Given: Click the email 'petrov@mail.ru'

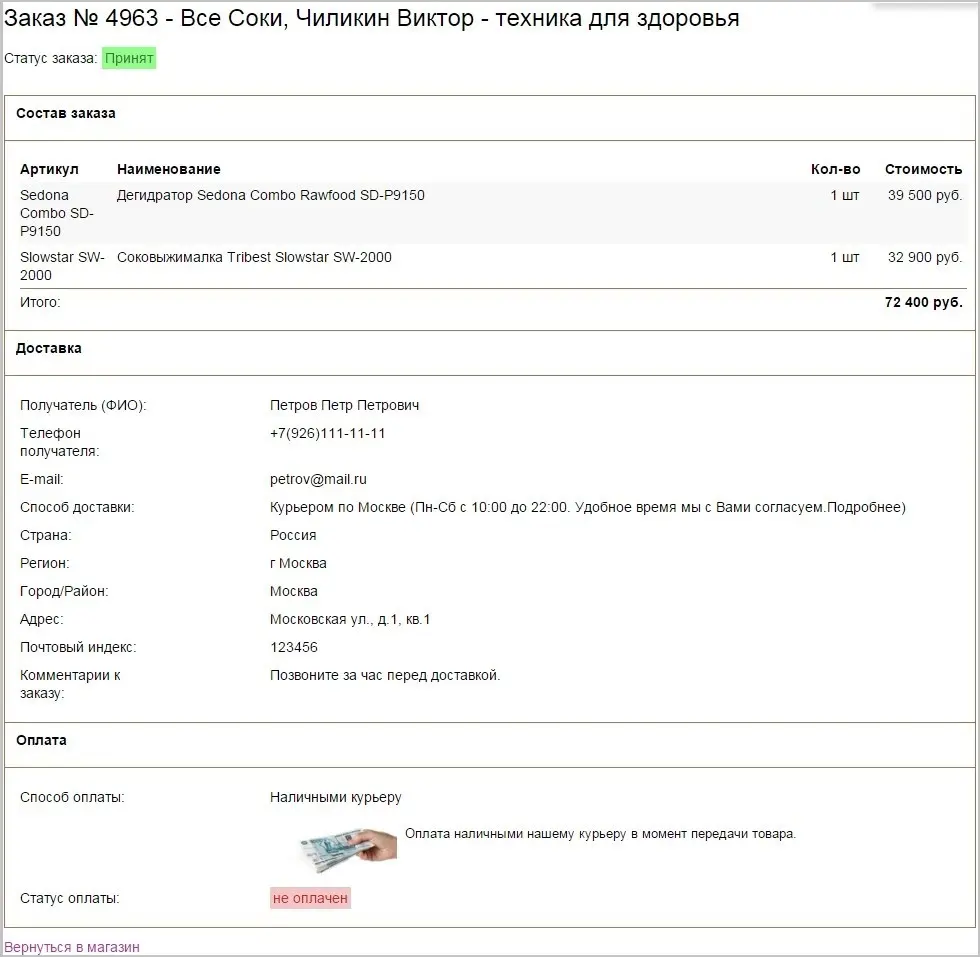Looking at the screenshot, I should click(318, 479).
